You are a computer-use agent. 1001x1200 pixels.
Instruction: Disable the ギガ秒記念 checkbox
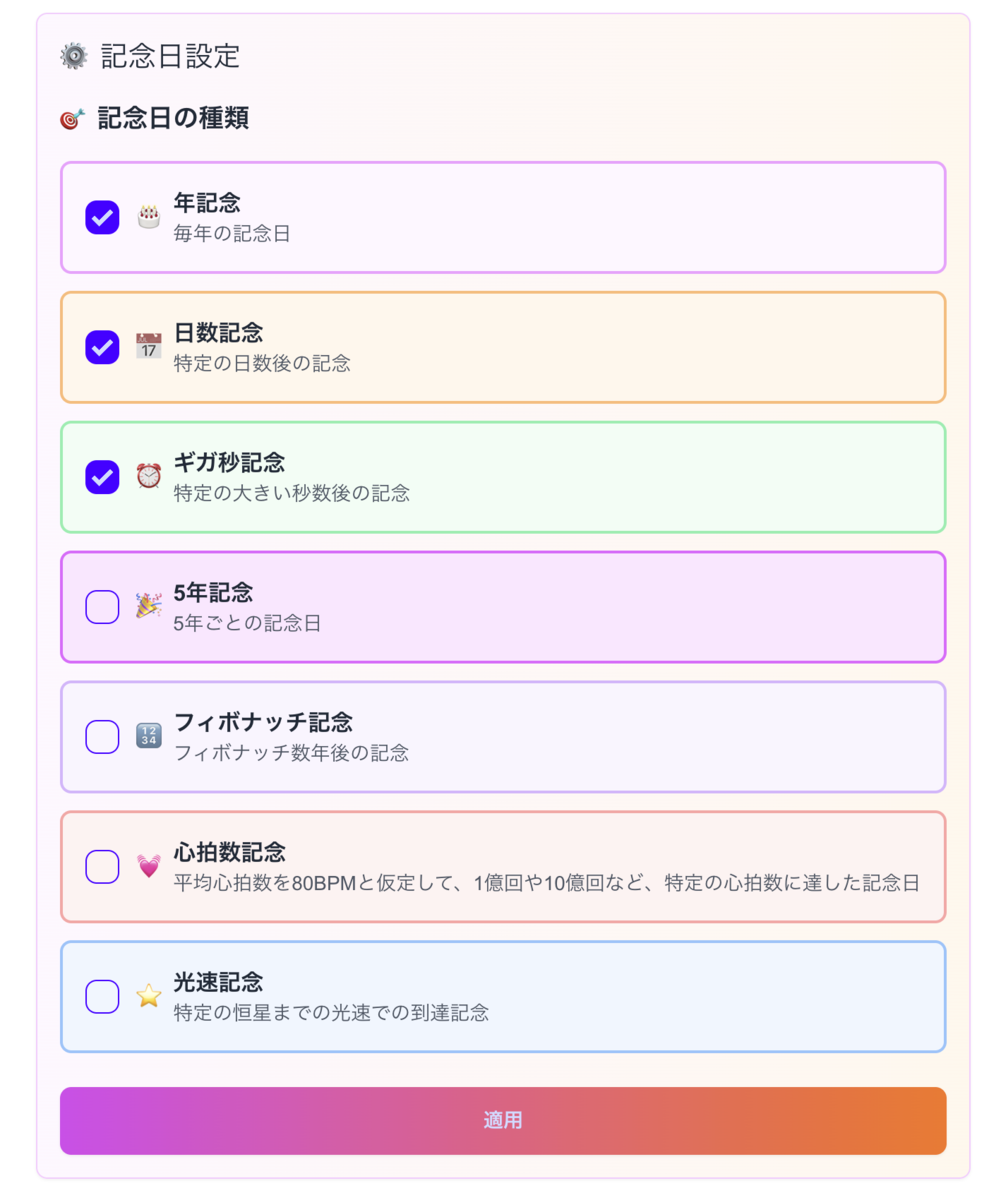click(x=102, y=477)
